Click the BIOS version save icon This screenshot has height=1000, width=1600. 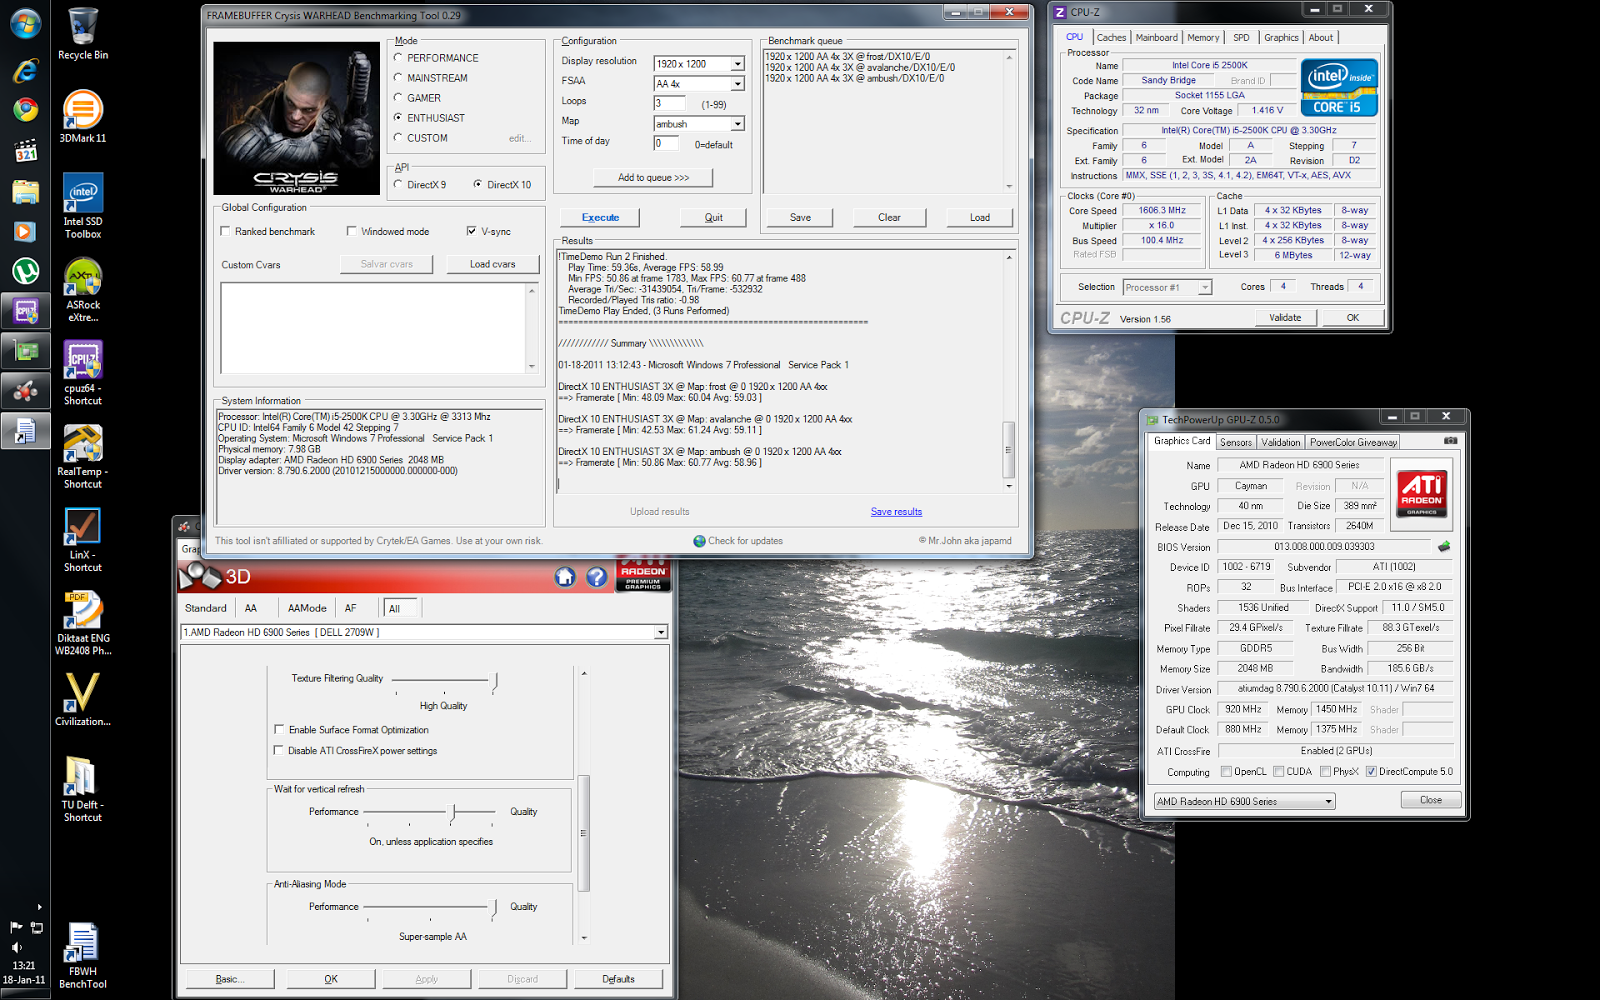tap(1444, 547)
